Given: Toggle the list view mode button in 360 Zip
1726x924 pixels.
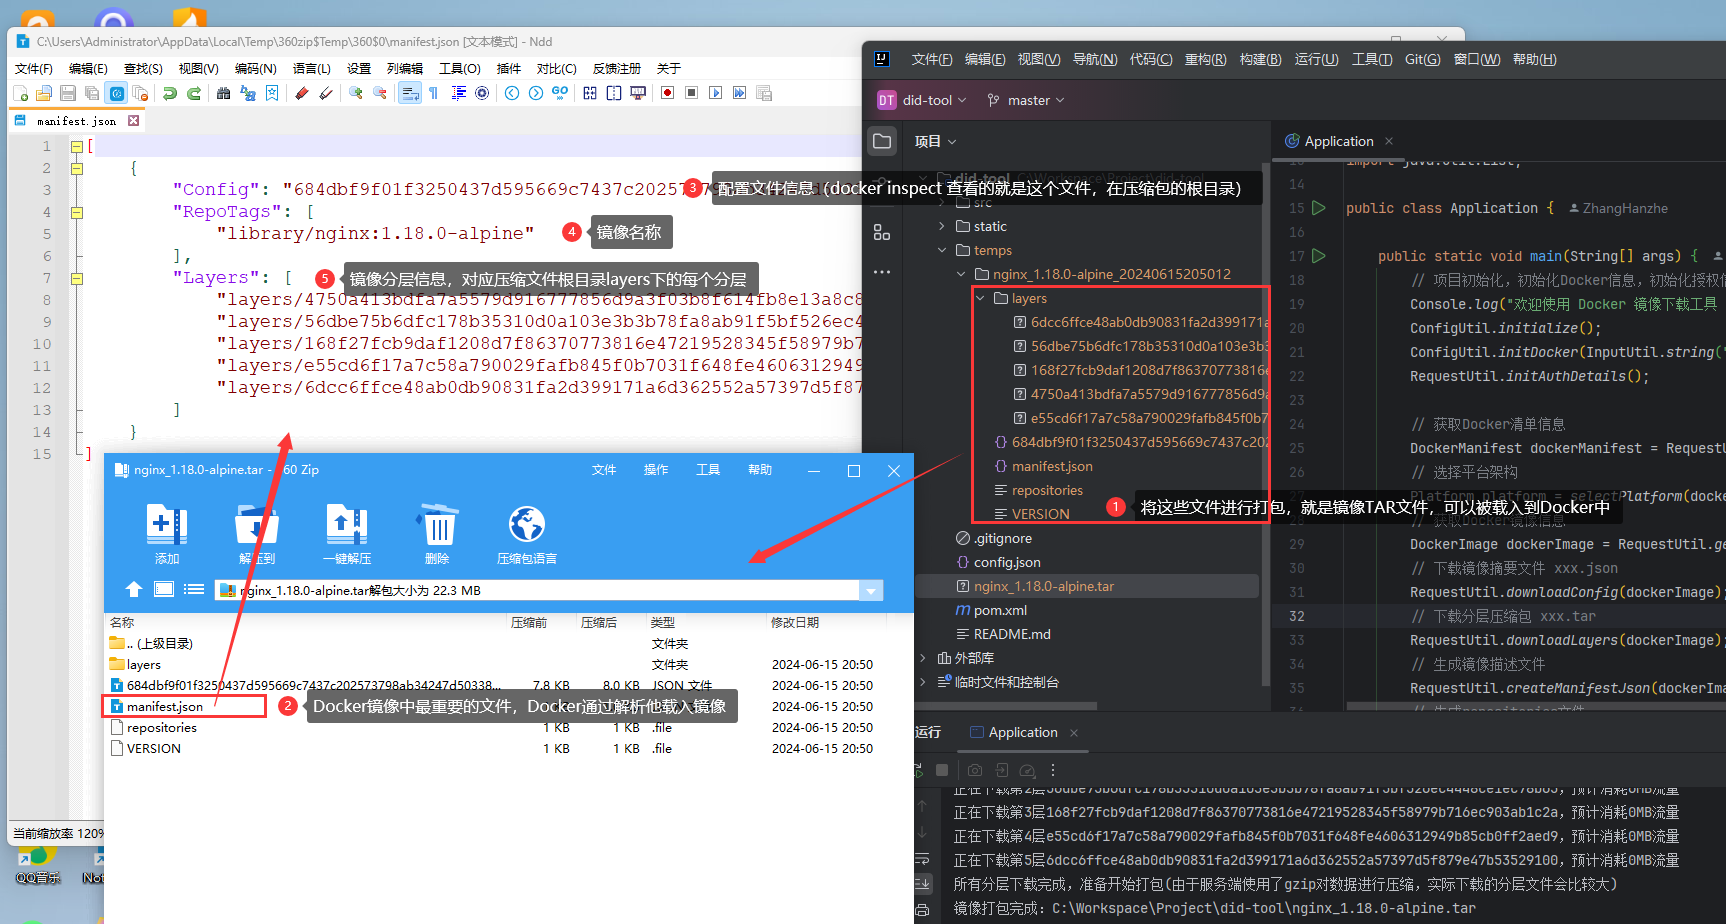Looking at the screenshot, I should [x=194, y=590].
